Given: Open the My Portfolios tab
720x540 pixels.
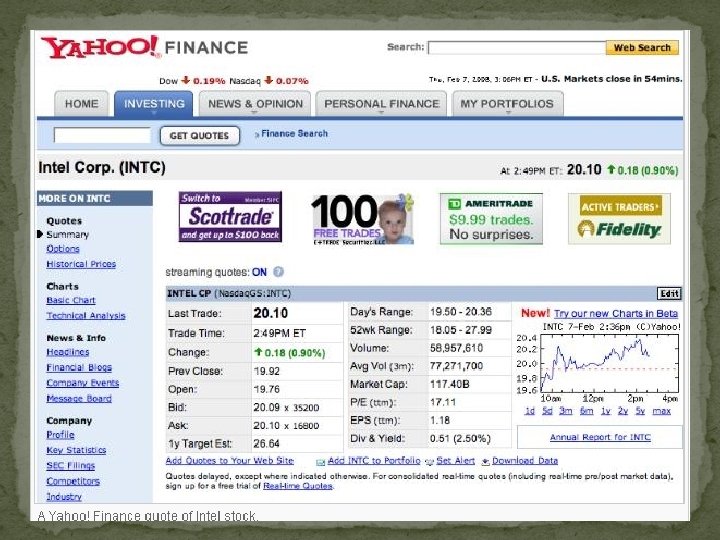Looking at the screenshot, I should (x=507, y=104).
